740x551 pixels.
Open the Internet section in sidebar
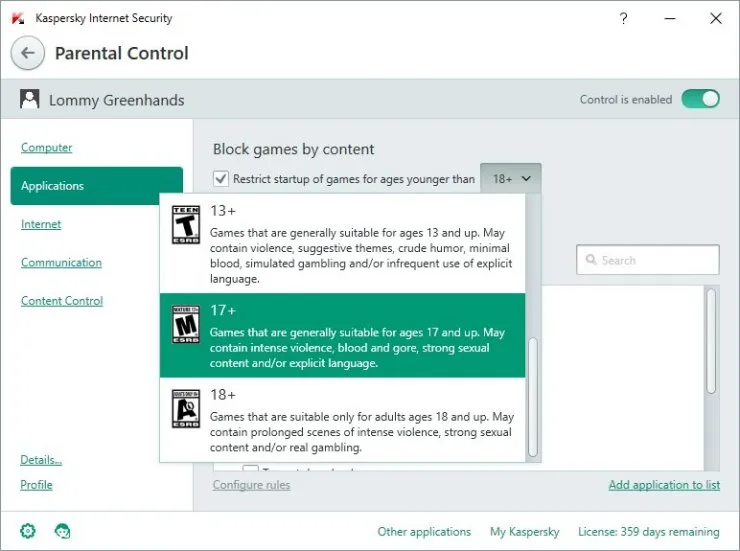tap(41, 224)
